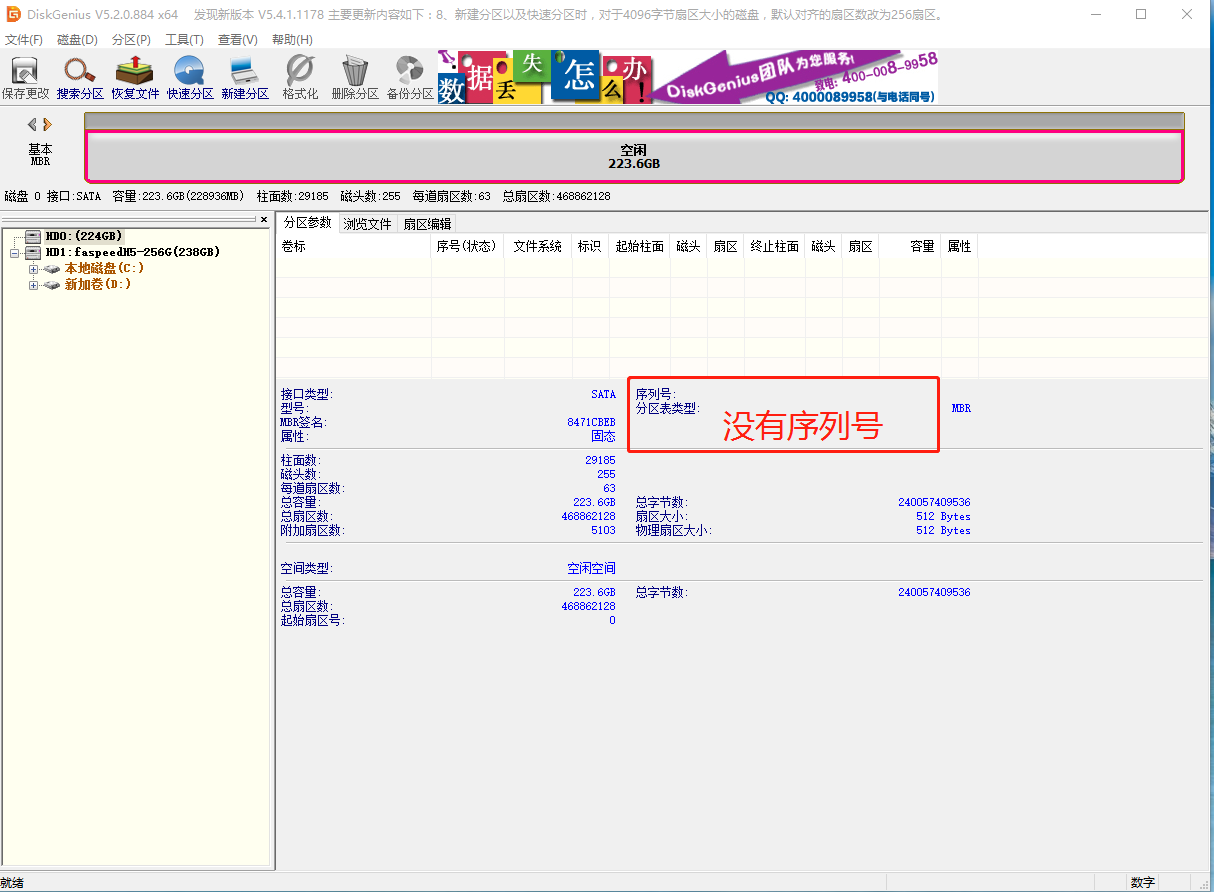Create a new partition via 新建分区 icon
This screenshot has height=892, width=1214.
tap(245, 79)
